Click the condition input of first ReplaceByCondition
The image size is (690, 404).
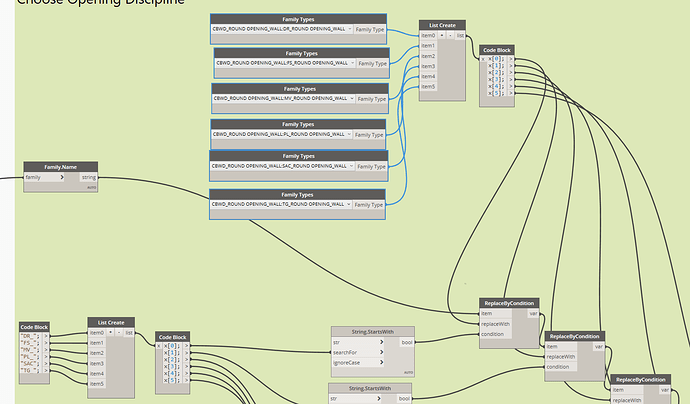click(496, 334)
